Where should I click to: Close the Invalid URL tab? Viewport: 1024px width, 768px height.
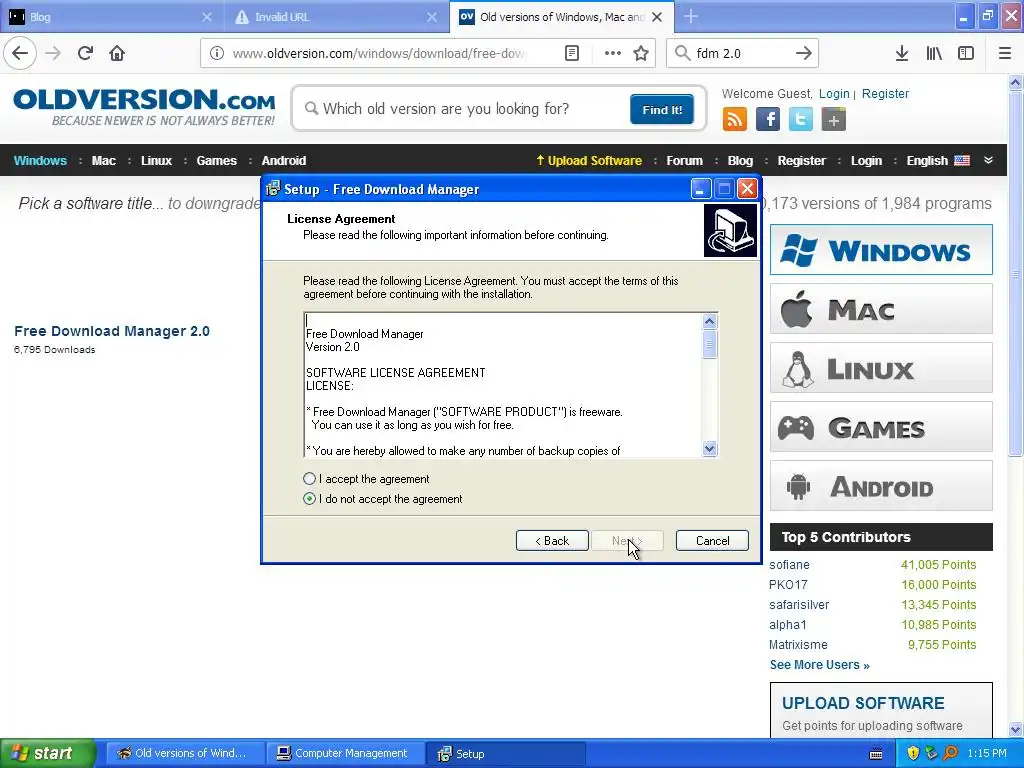(432, 17)
